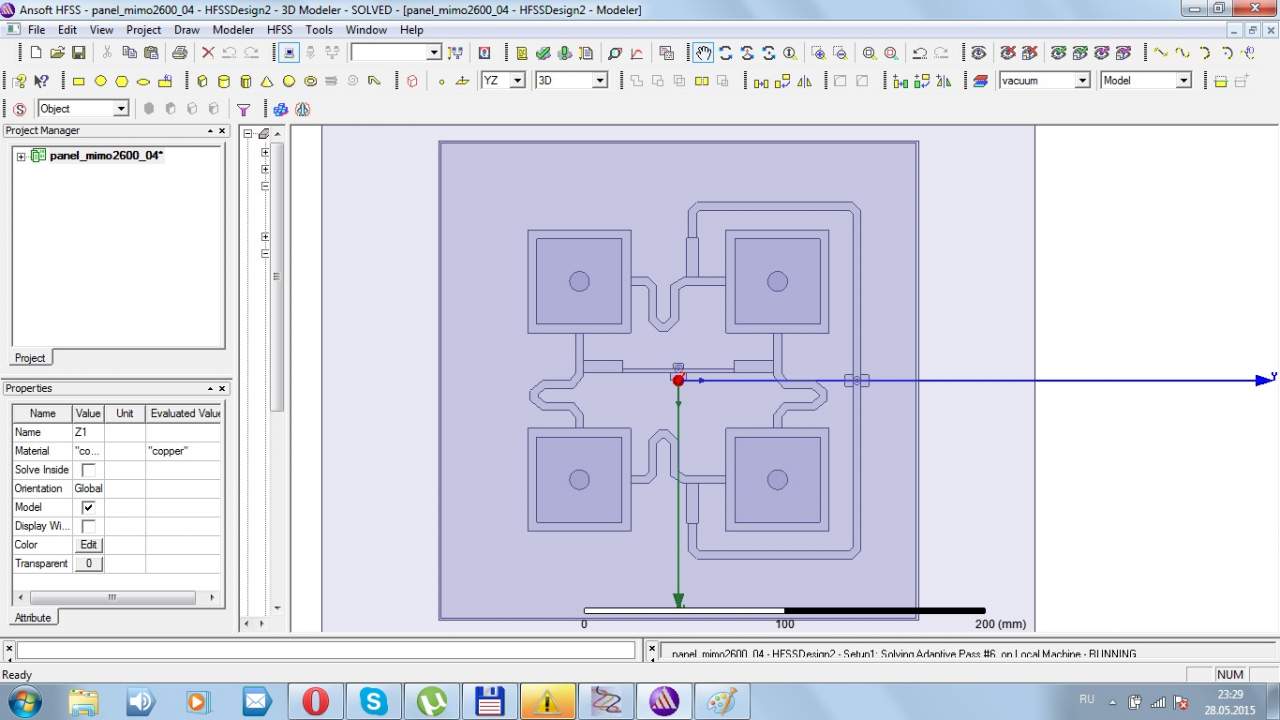Open the Object selection mode dropdown

tap(121, 109)
